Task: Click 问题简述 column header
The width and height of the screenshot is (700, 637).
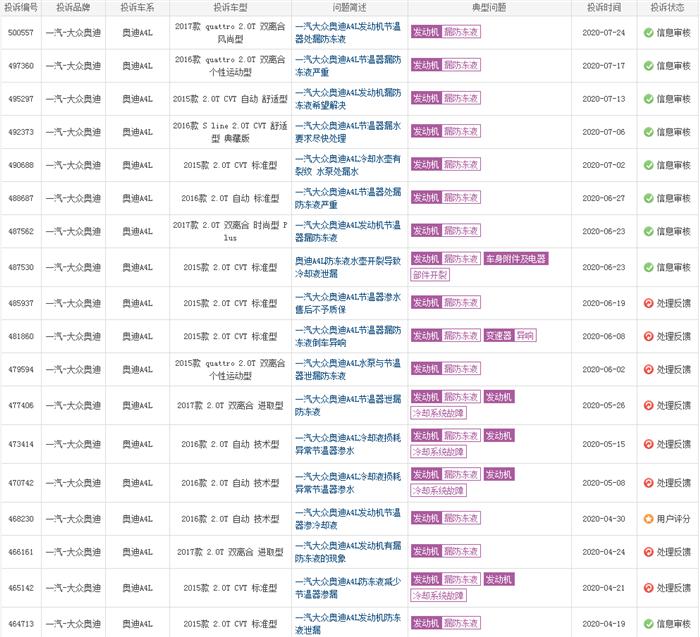Action: [x=350, y=8]
